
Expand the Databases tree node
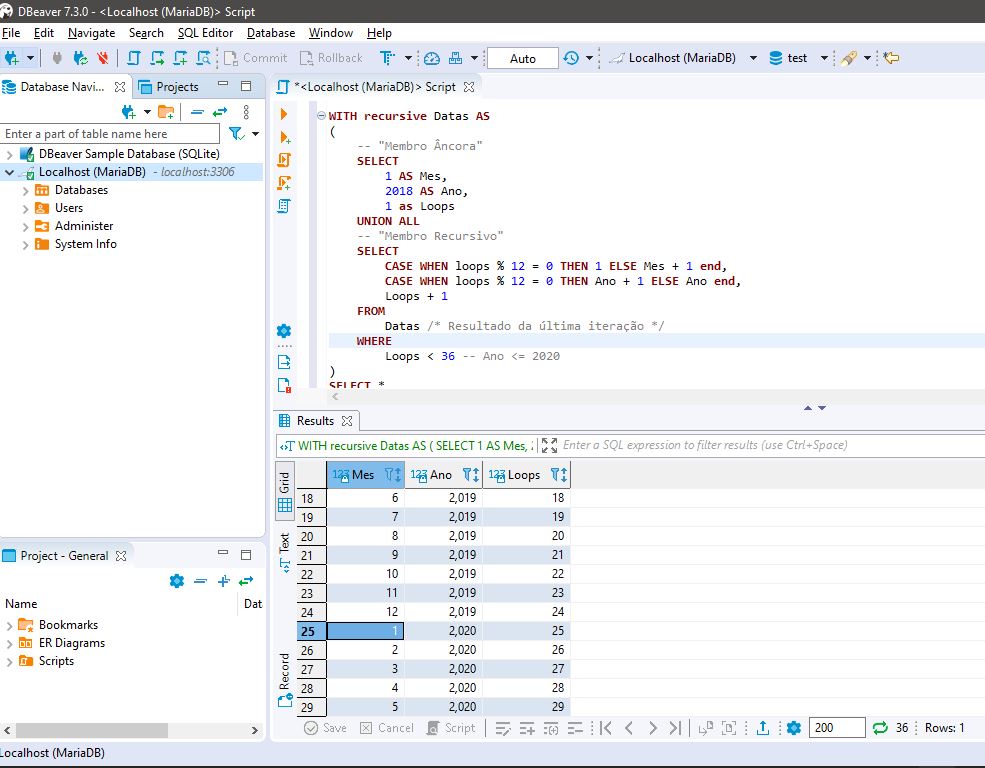26,190
